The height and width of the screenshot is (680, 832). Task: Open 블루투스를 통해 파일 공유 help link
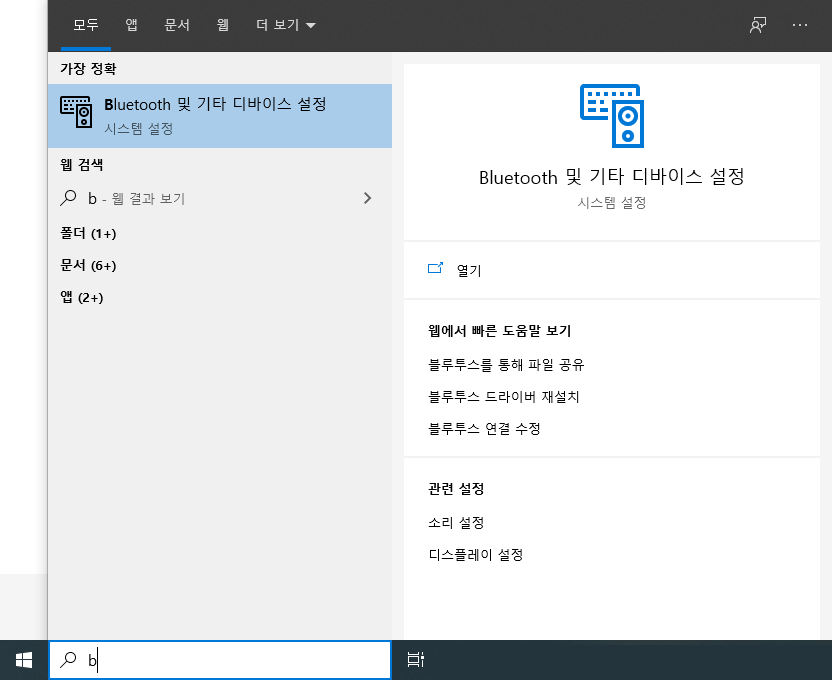[x=506, y=365]
